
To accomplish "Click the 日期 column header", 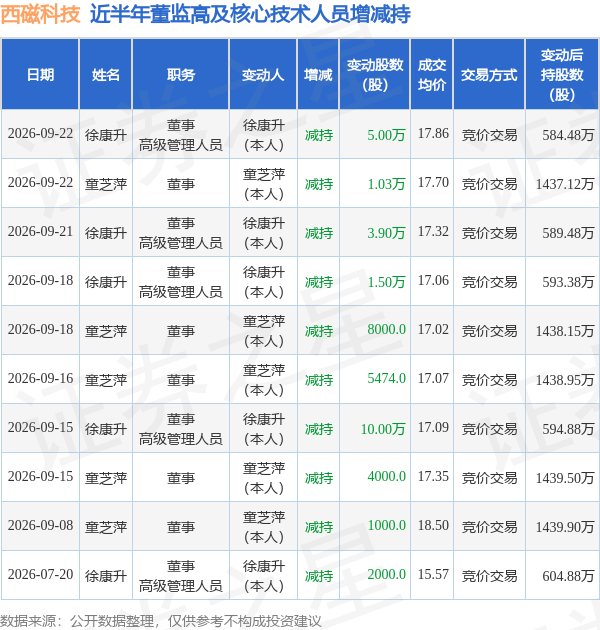I will 40,75.
